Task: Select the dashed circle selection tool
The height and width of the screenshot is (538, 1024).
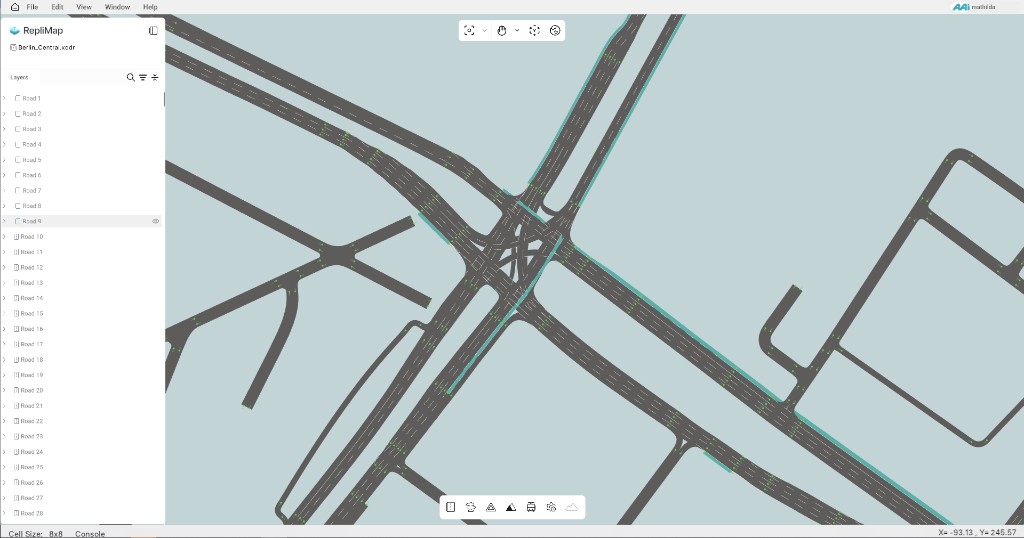Action: pyautogui.click(x=534, y=31)
